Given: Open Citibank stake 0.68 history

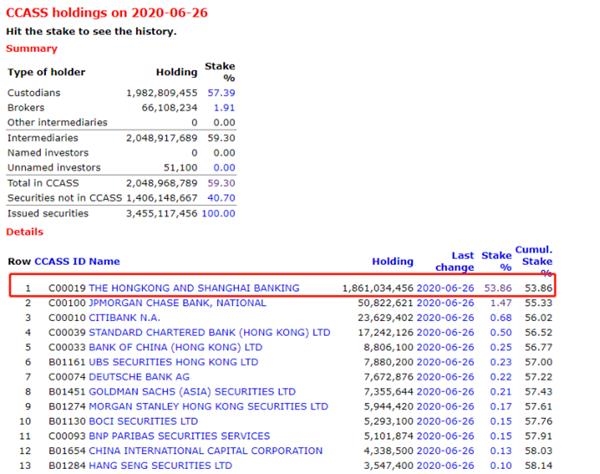Looking at the screenshot, I should tap(501, 318).
